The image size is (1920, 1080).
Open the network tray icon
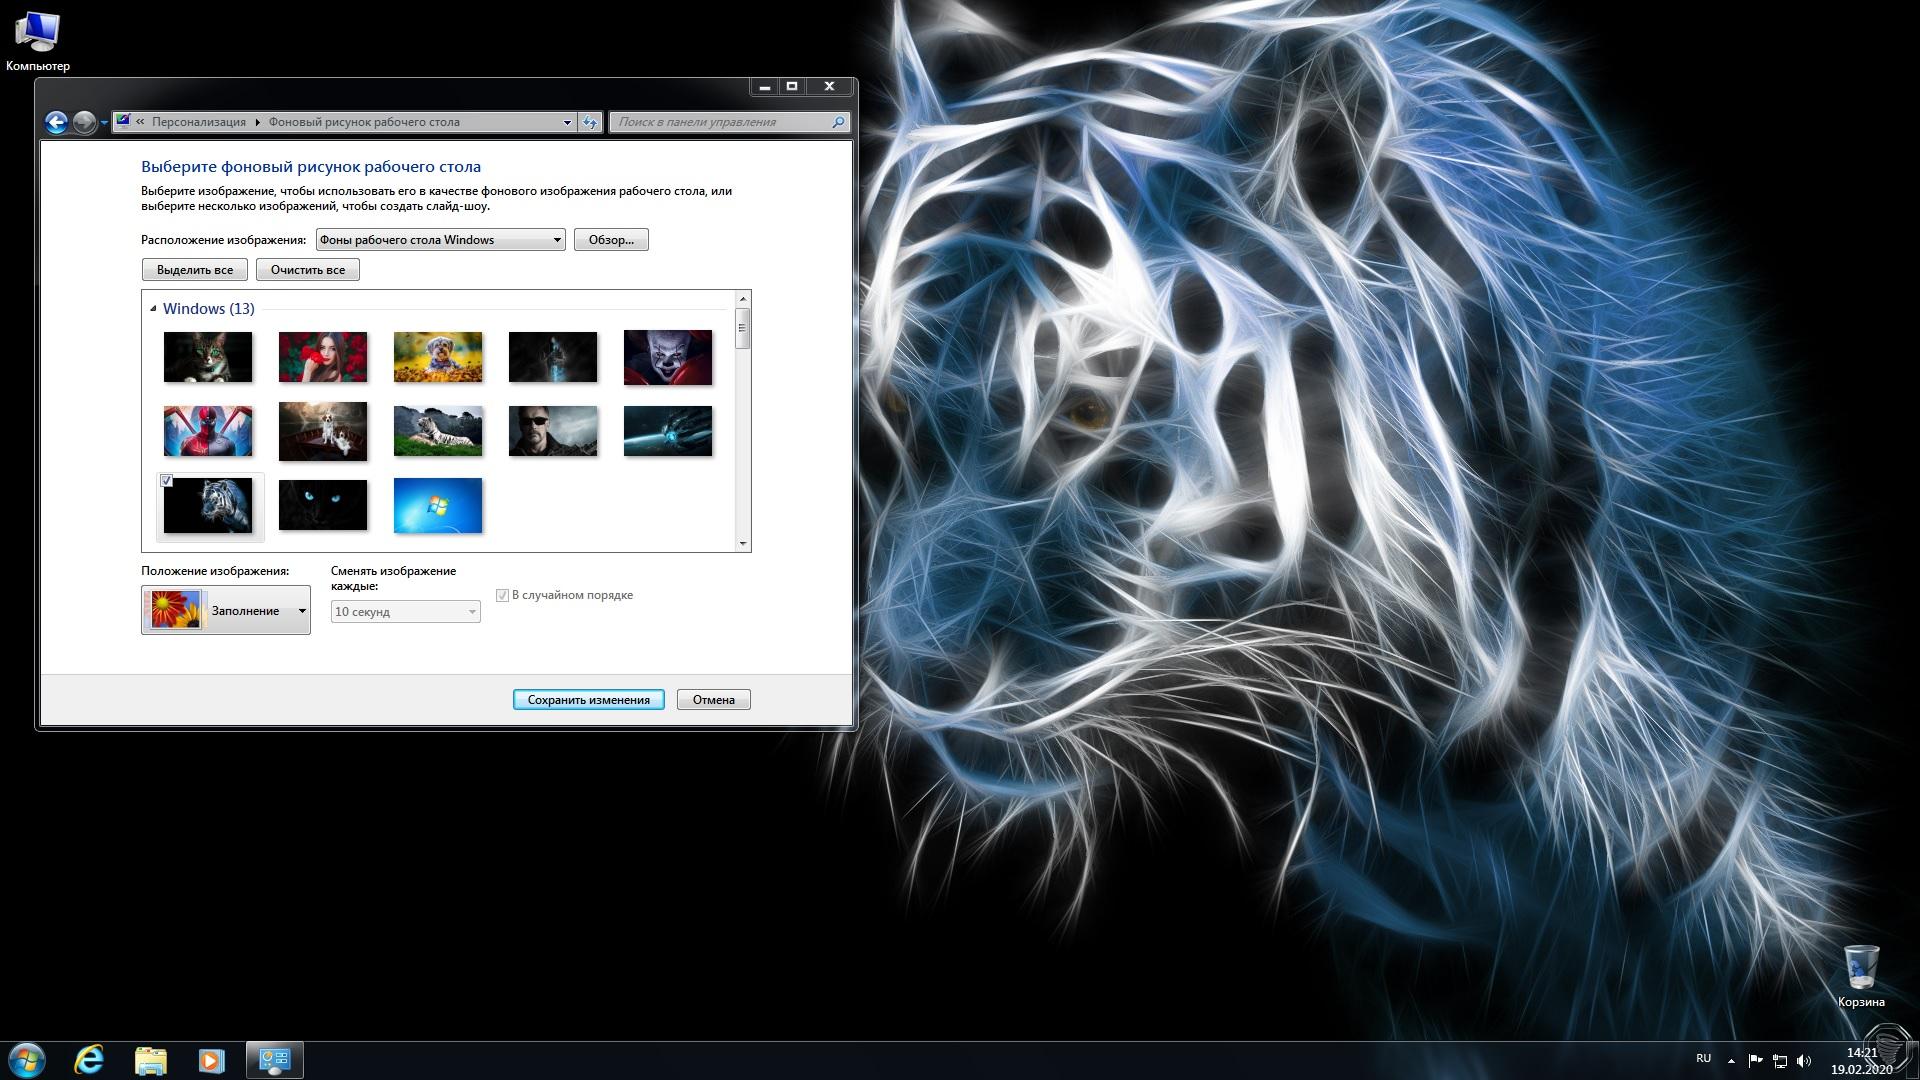pos(1780,1060)
